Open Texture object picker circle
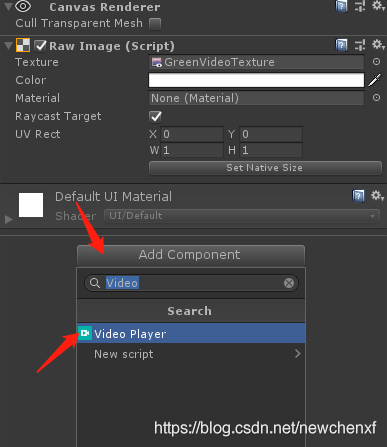The image size is (387, 447). point(376,62)
